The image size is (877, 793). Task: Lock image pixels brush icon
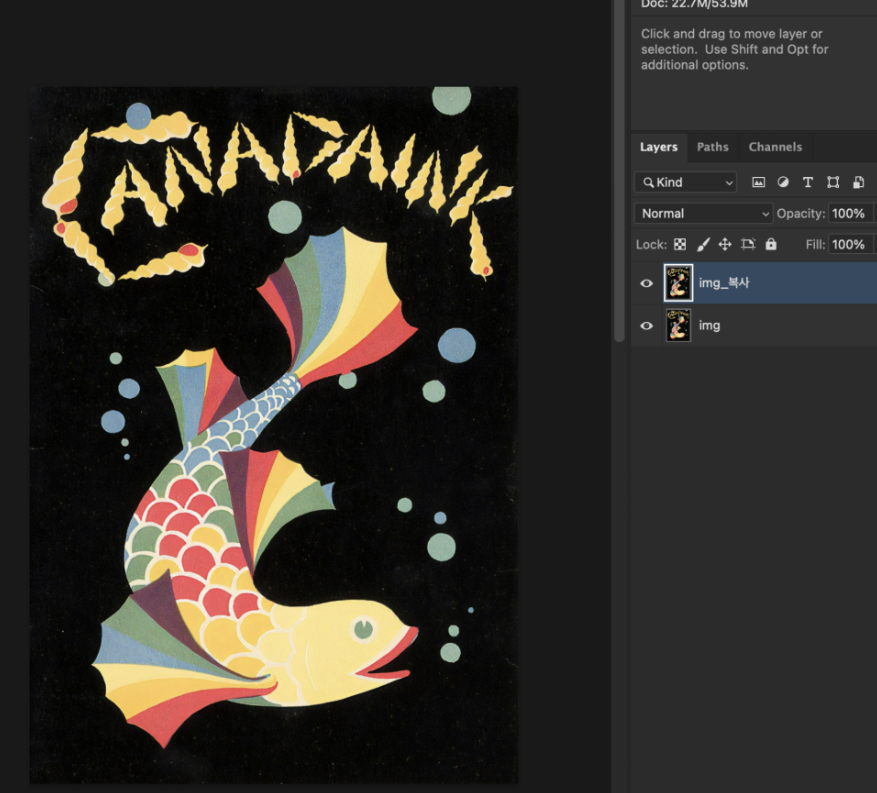703,244
